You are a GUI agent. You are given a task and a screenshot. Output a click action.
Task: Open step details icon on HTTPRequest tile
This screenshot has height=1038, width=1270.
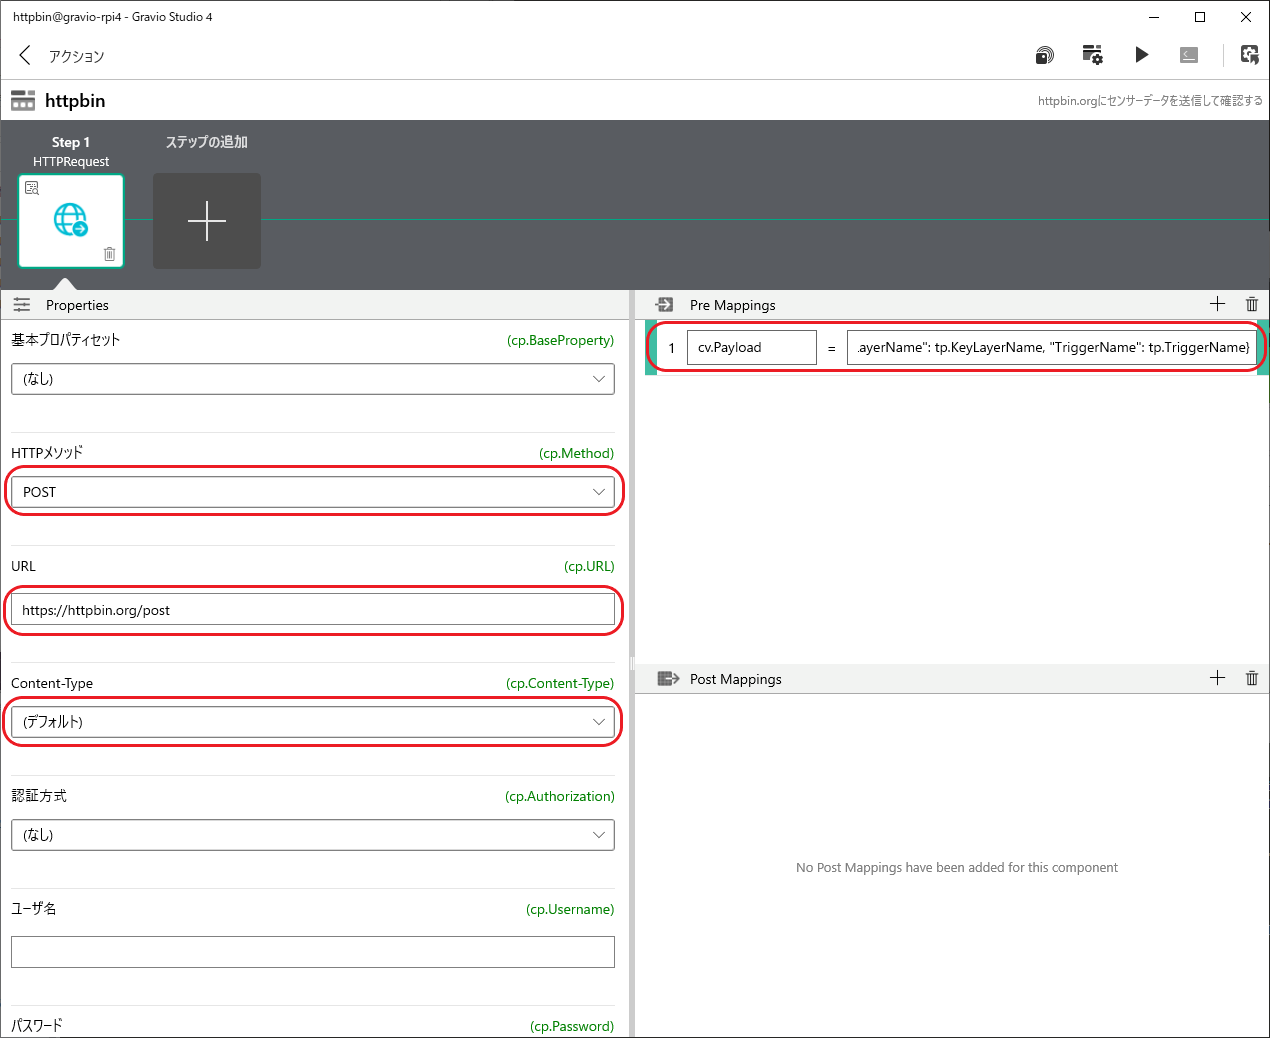point(32,188)
